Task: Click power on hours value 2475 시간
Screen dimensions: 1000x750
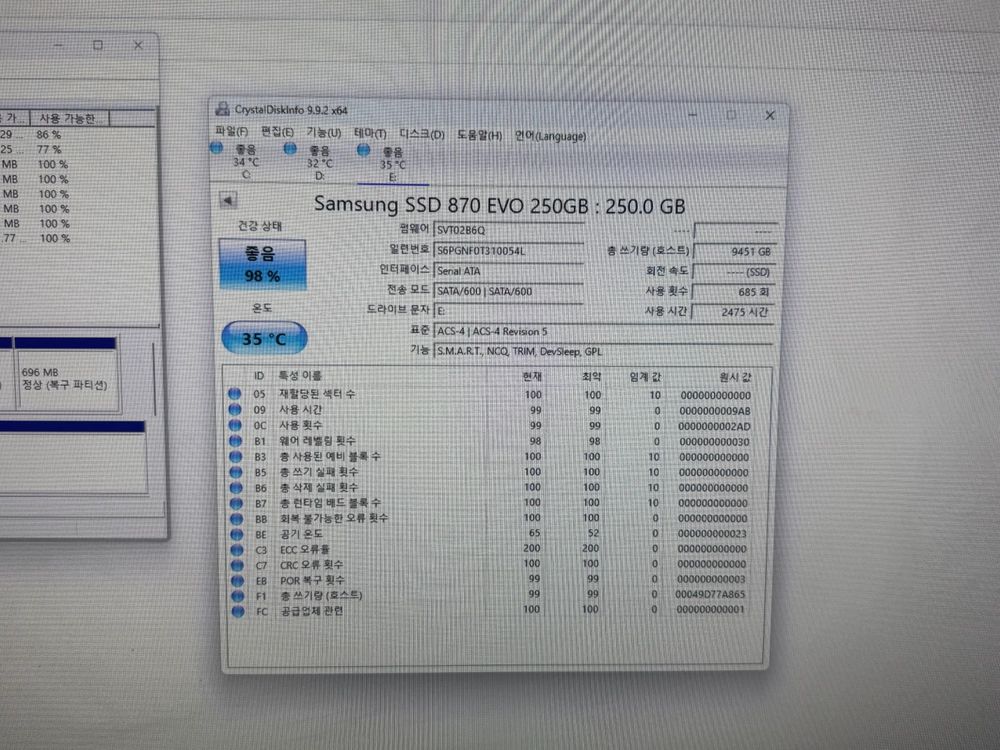Action: (733, 312)
